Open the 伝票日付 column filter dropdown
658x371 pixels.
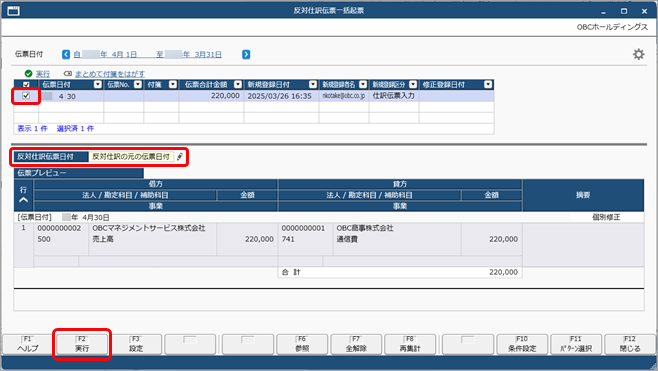pos(98,84)
